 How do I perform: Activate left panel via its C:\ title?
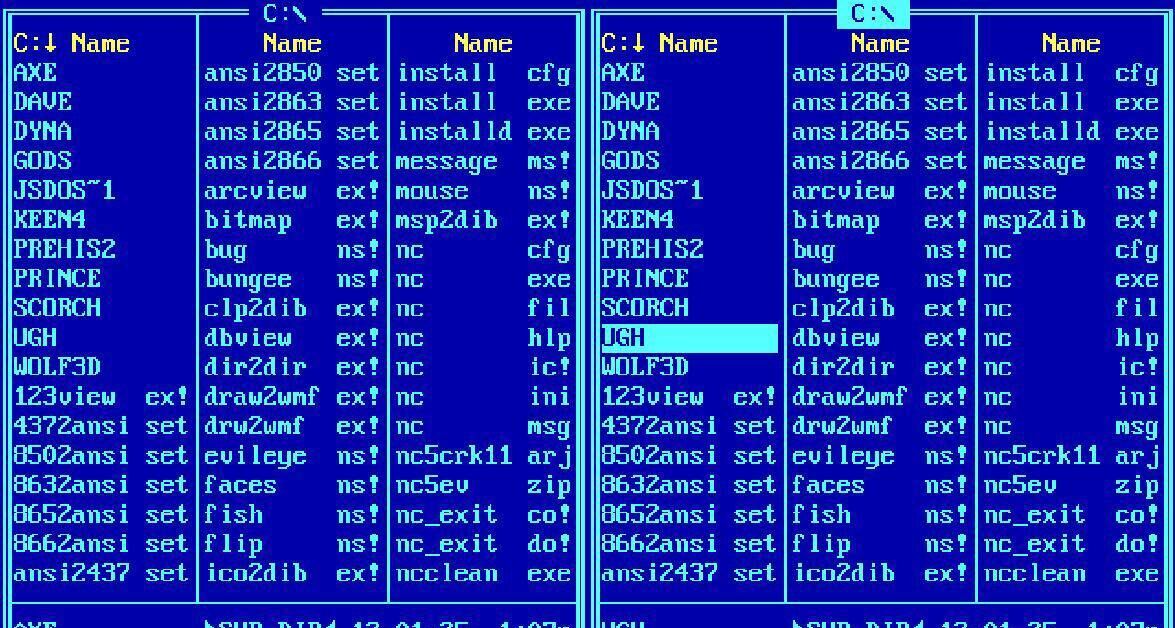pyautogui.click(x=285, y=14)
